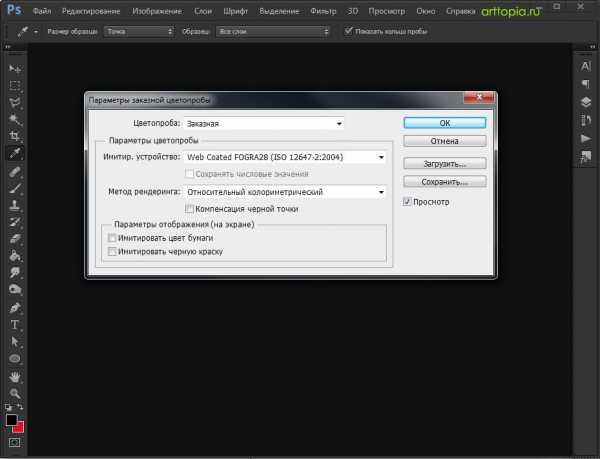This screenshot has height=459, width=600.
Task: Open the Изображение menu
Action: pos(157,11)
